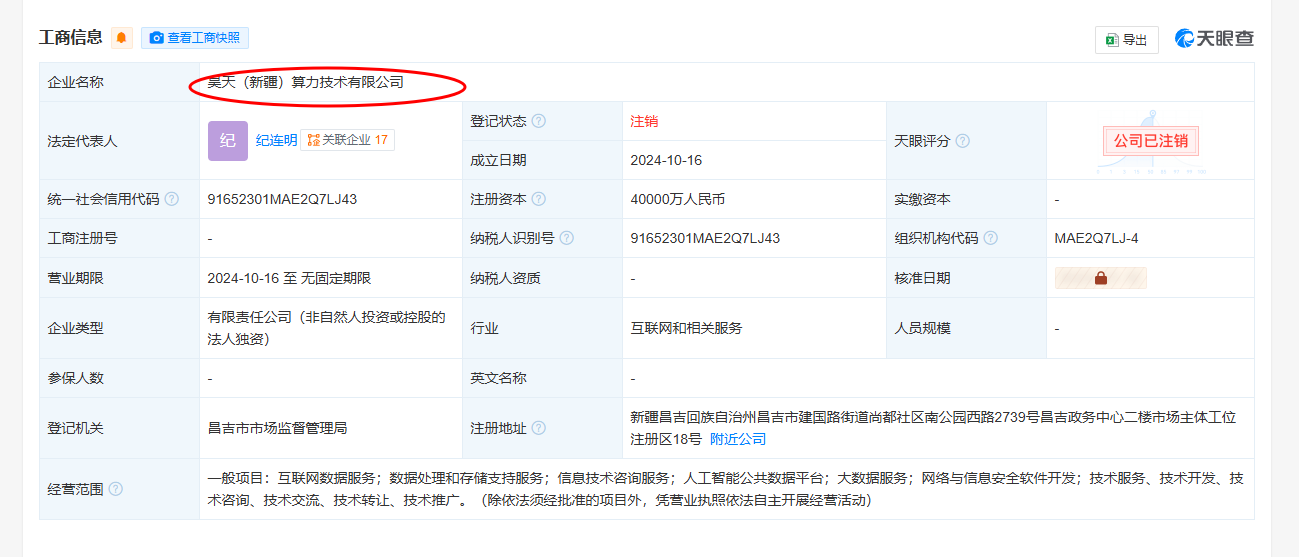Select the 经营范围 description text
The height and width of the screenshot is (557, 1299).
pos(725,489)
